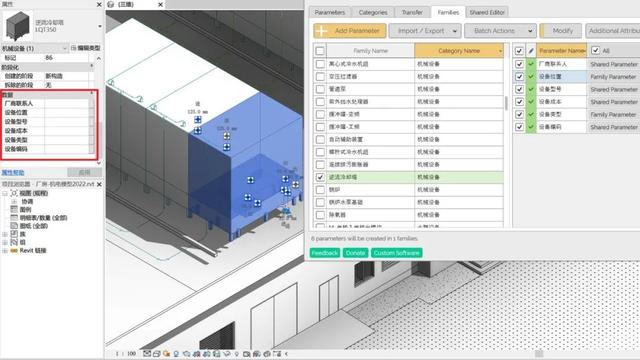This screenshot has height=360, width=640.
Task: Click the pencil edit icon in parameter list header
Action: click(531, 51)
